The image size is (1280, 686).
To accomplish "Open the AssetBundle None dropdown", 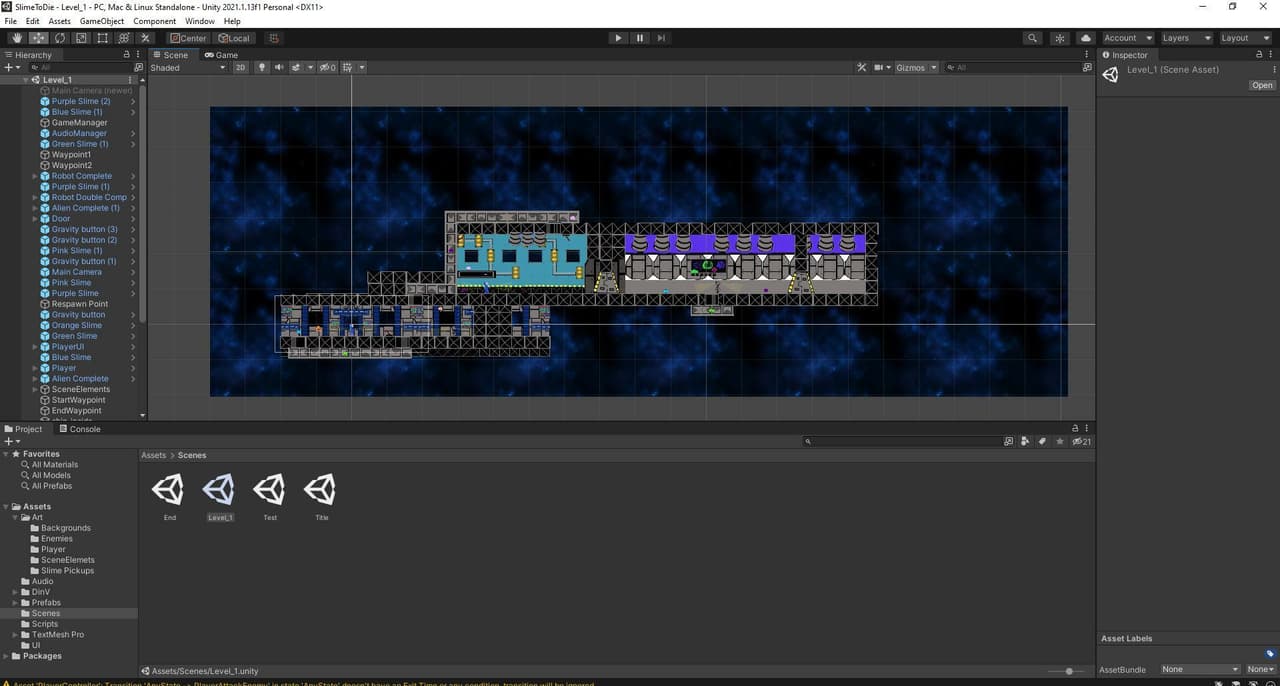I will tap(1200, 669).
